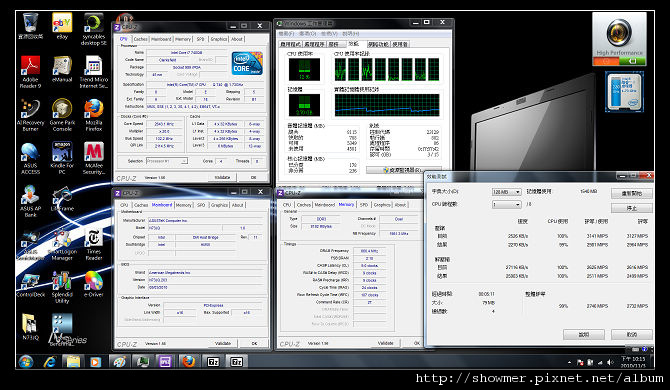Open SmartLogon Manager desktop icon
Screen dimensions: 670x390
point(62,244)
